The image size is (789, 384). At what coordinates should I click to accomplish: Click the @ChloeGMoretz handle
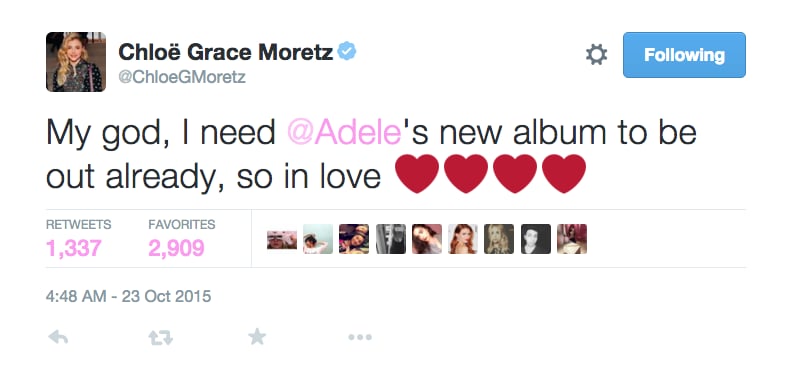[x=182, y=78]
